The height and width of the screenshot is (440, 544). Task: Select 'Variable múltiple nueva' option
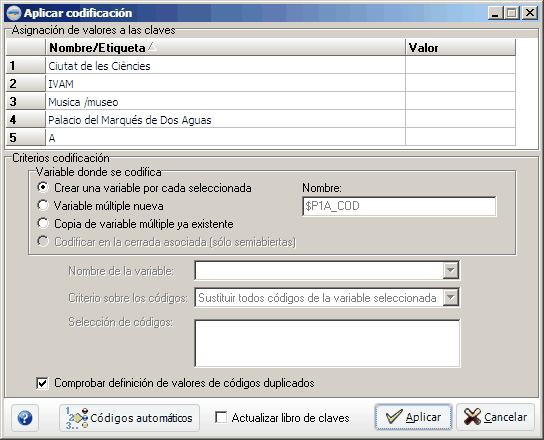tap(43, 206)
